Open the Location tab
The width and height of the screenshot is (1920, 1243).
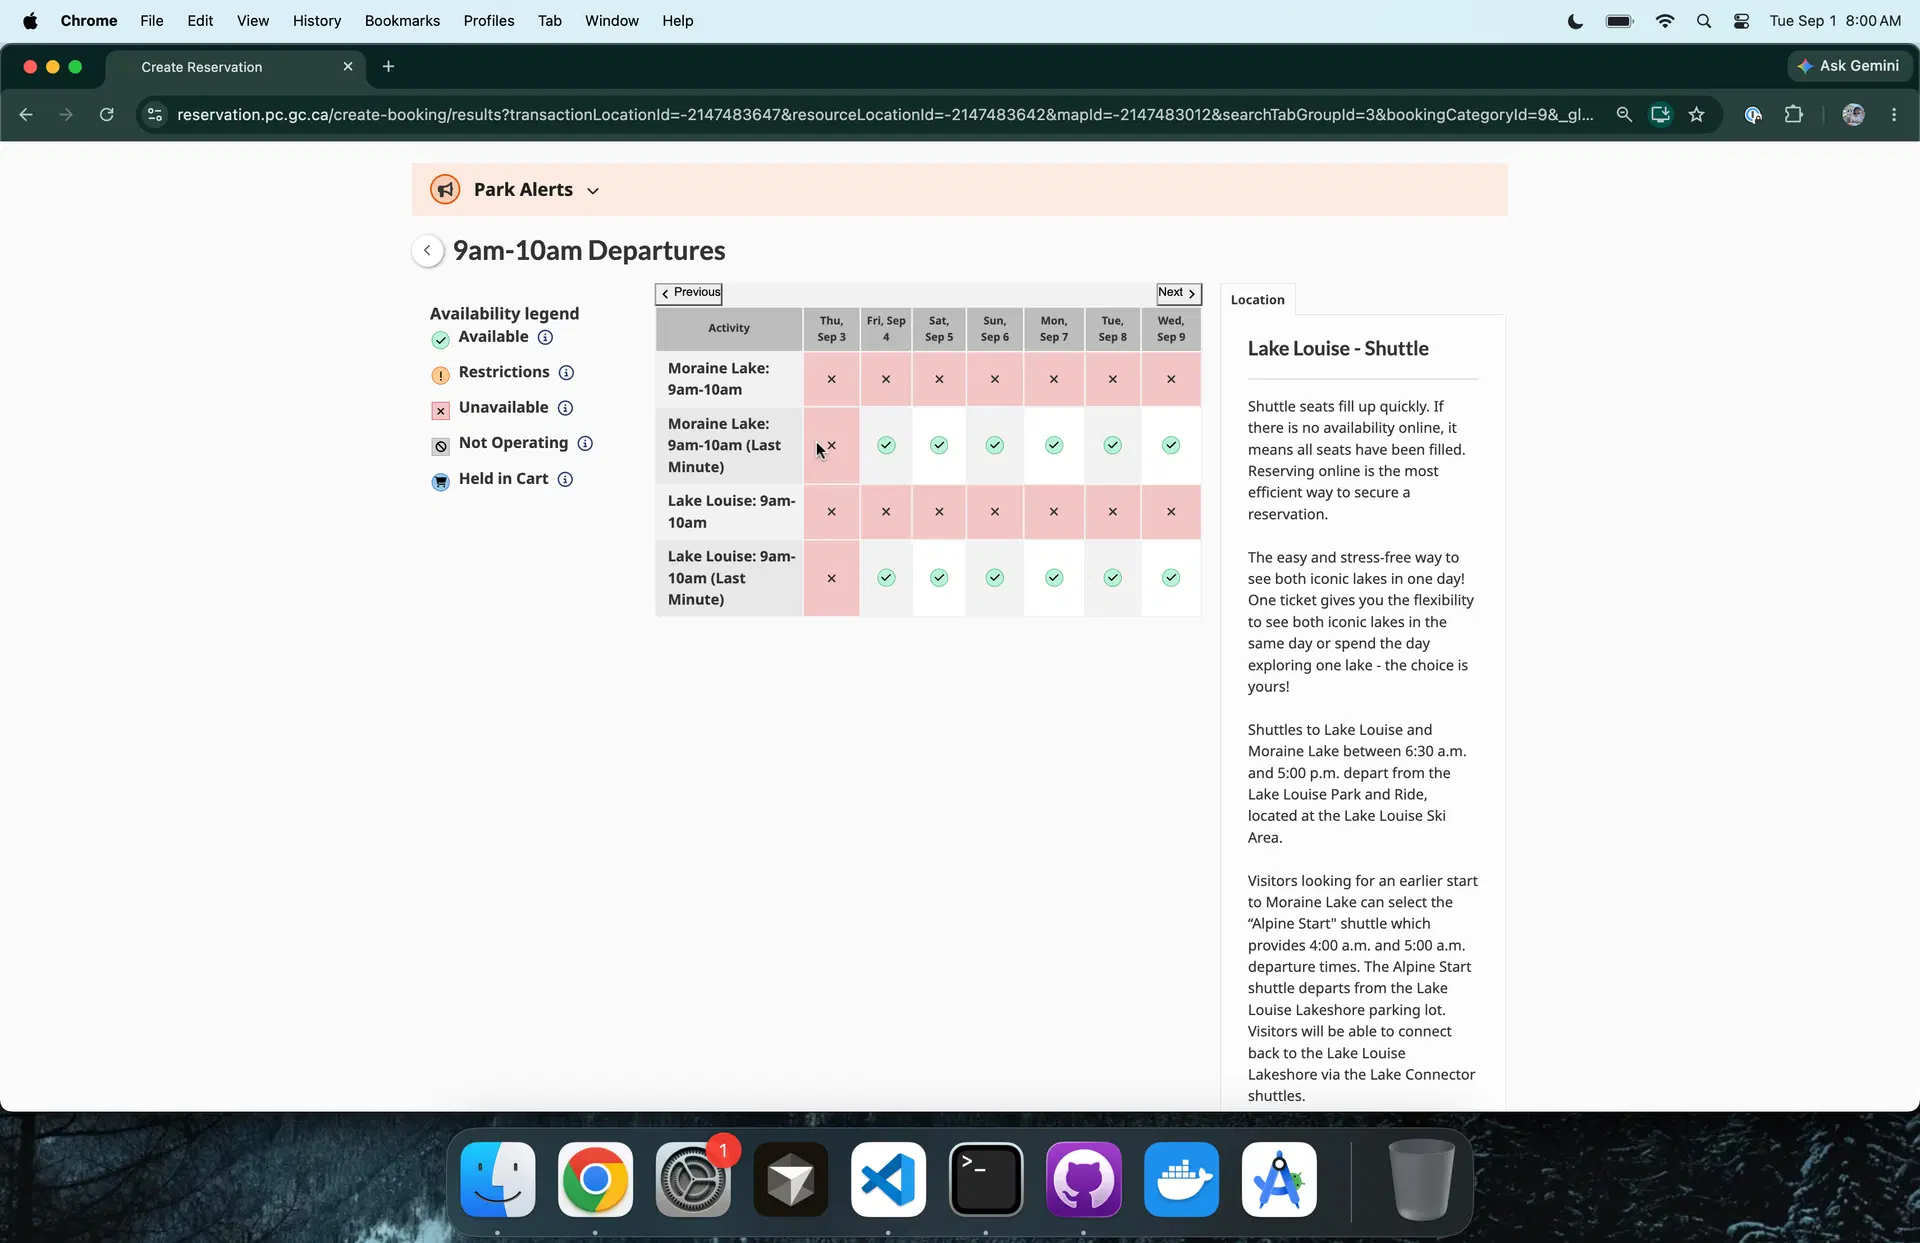[x=1257, y=299]
